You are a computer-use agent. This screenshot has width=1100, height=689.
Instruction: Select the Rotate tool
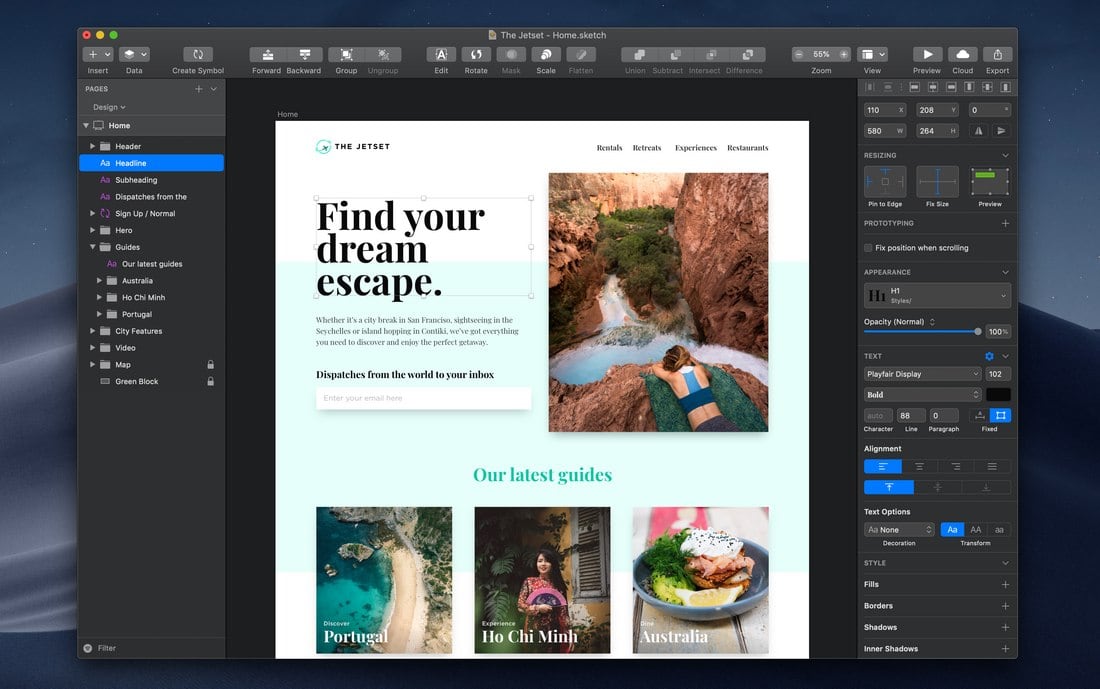[x=476, y=55]
